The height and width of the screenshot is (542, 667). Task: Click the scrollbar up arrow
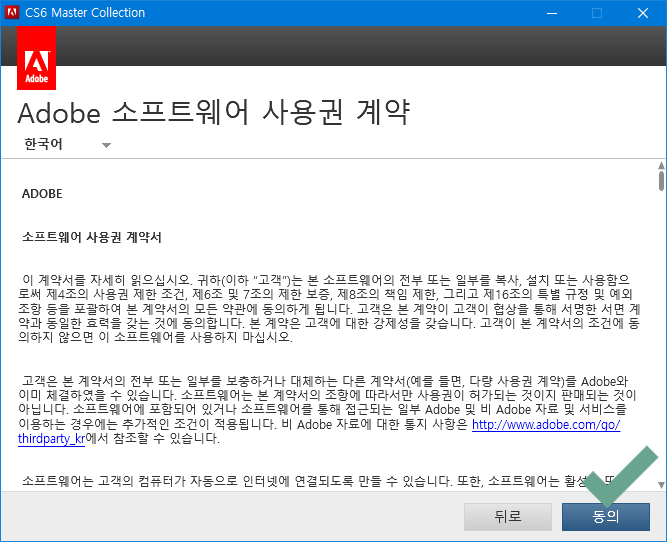[x=661, y=165]
